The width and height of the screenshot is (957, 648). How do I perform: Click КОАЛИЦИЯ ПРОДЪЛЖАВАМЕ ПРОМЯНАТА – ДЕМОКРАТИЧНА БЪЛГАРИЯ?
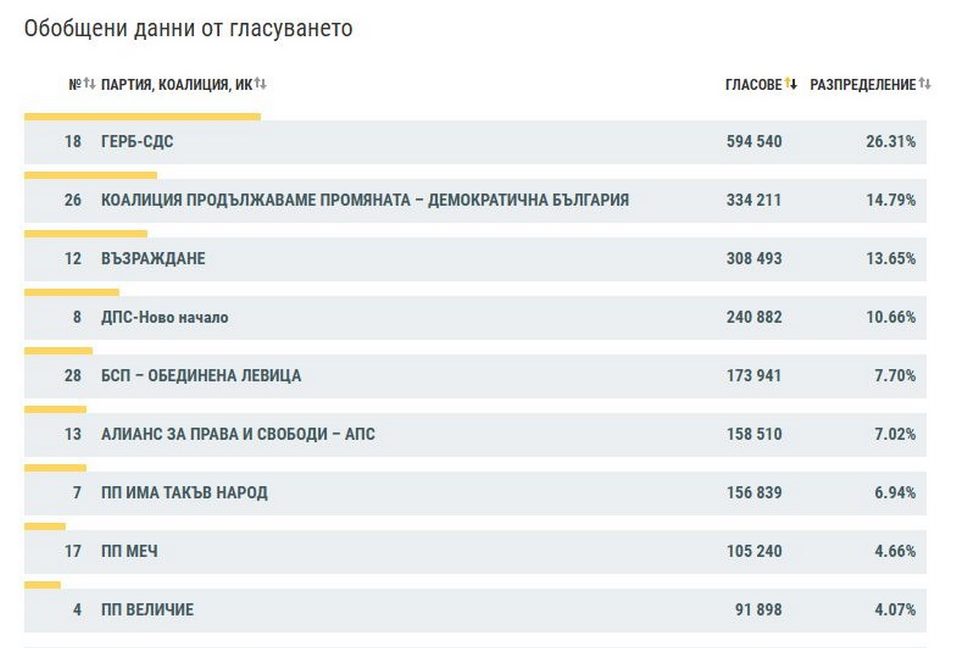pos(365,200)
